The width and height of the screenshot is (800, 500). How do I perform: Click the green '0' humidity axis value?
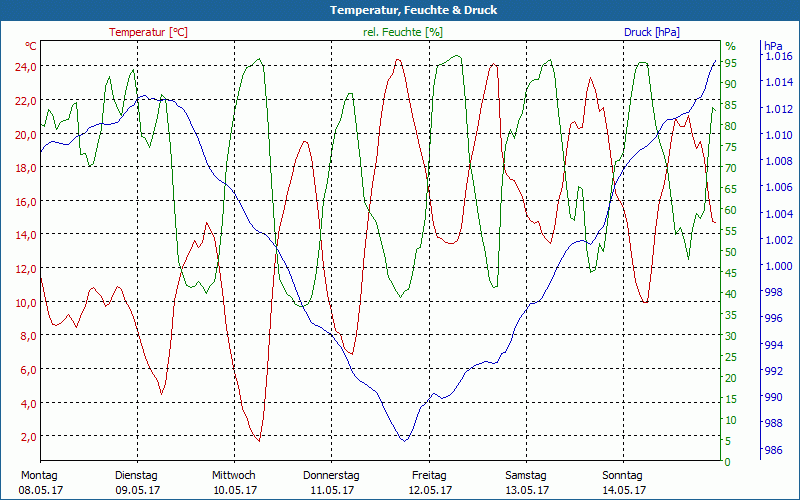pos(728,462)
